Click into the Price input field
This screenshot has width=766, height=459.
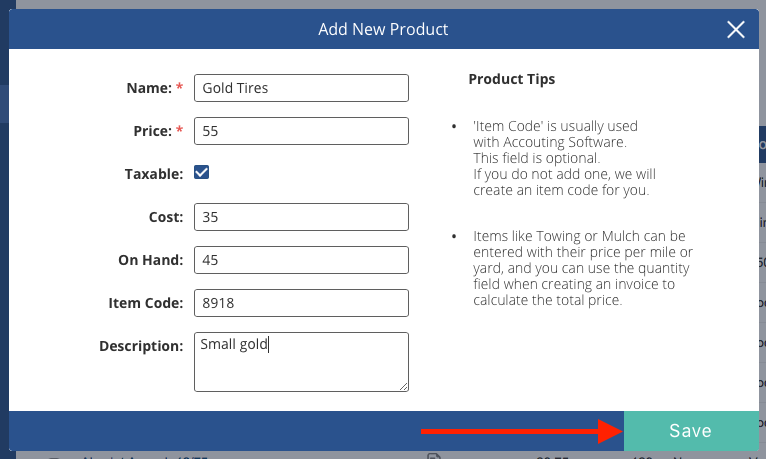tap(301, 131)
